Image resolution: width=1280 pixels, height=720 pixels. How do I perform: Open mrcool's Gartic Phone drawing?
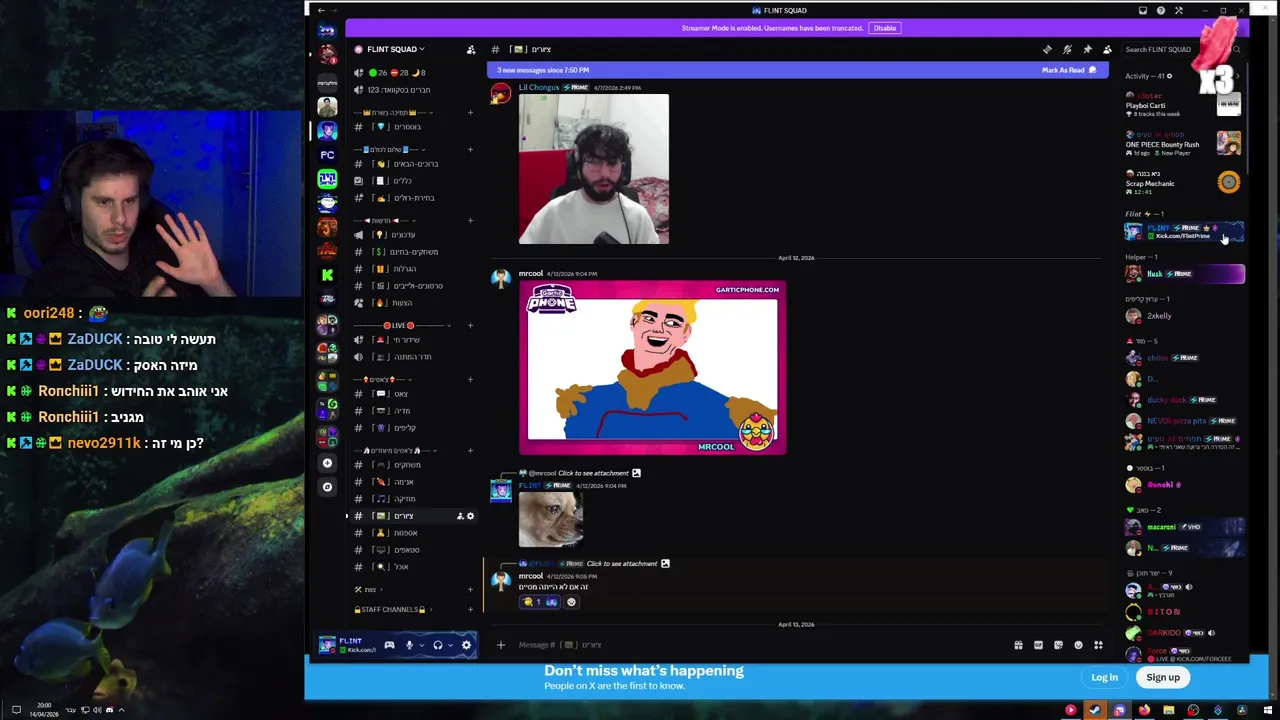click(x=653, y=368)
